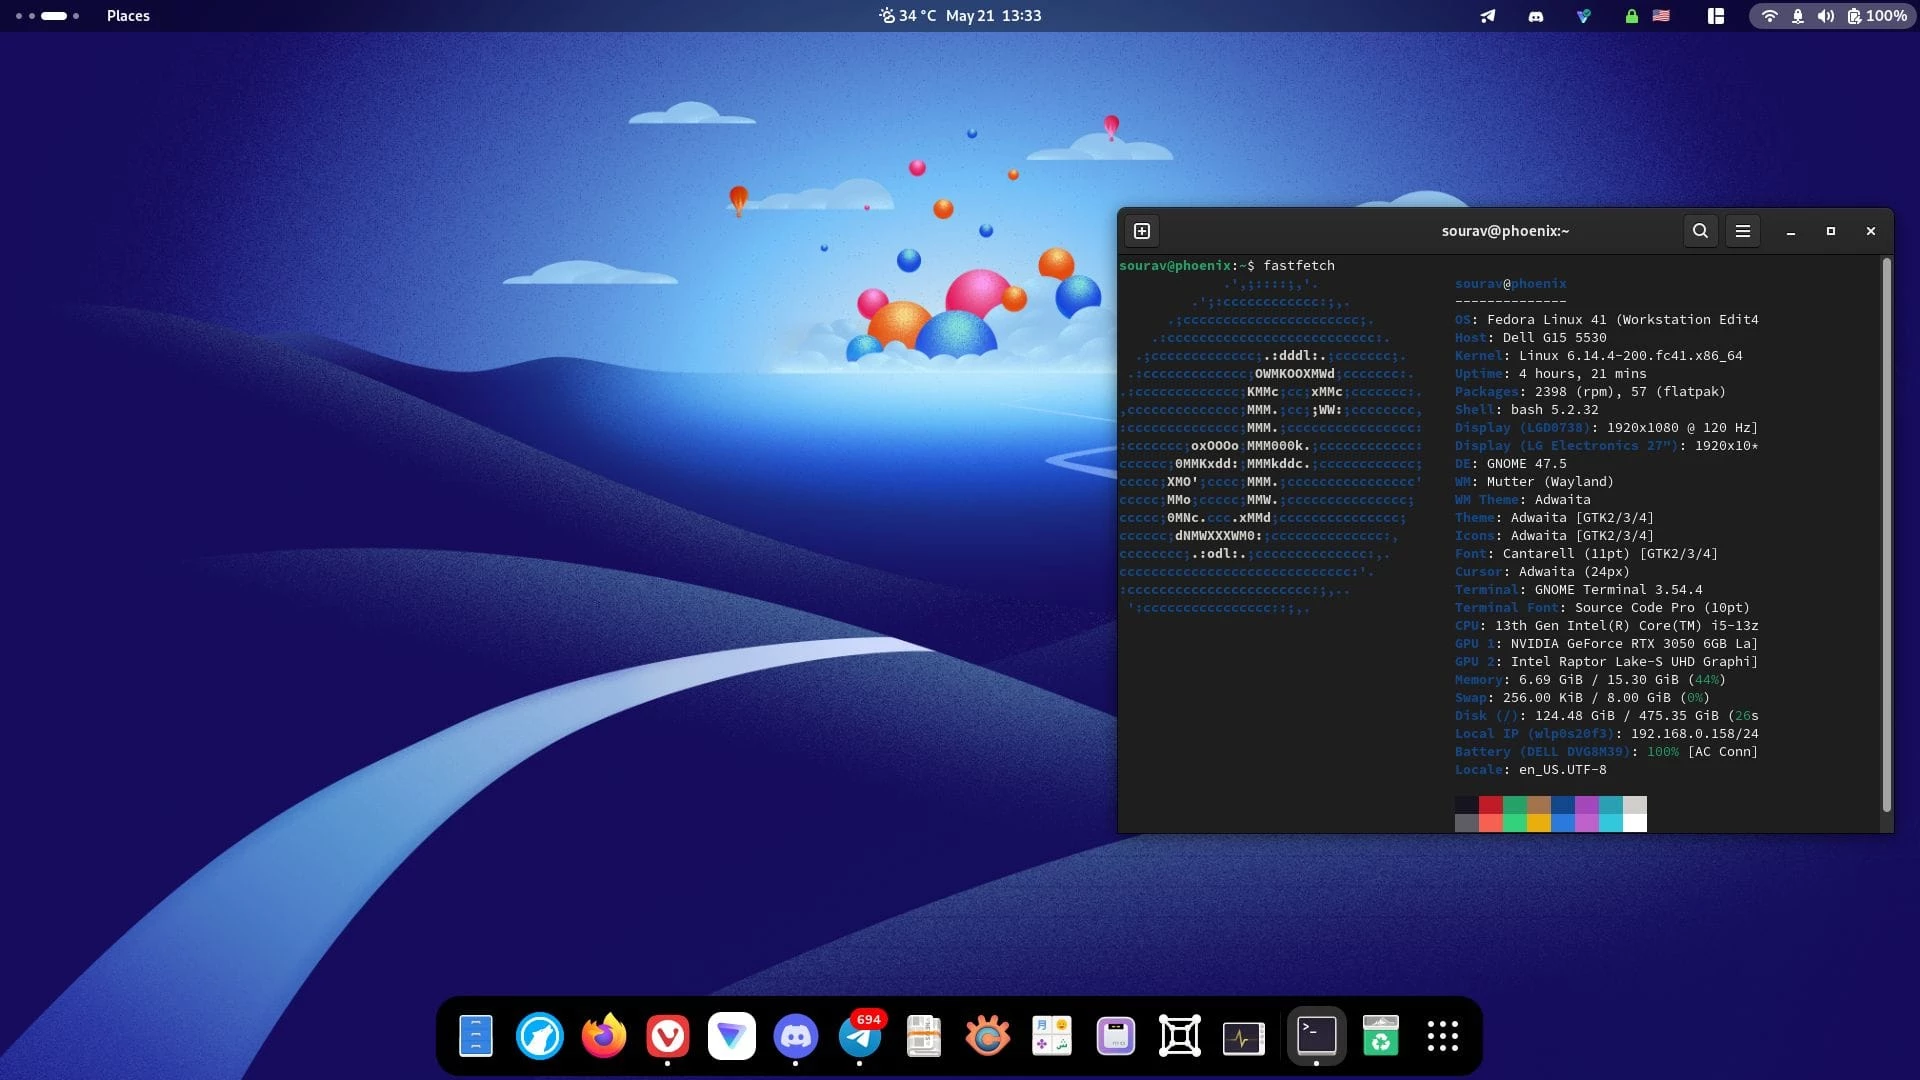Click the search icon in the terminal header bar
Viewport: 1920px width, 1080px height.
(1700, 231)
